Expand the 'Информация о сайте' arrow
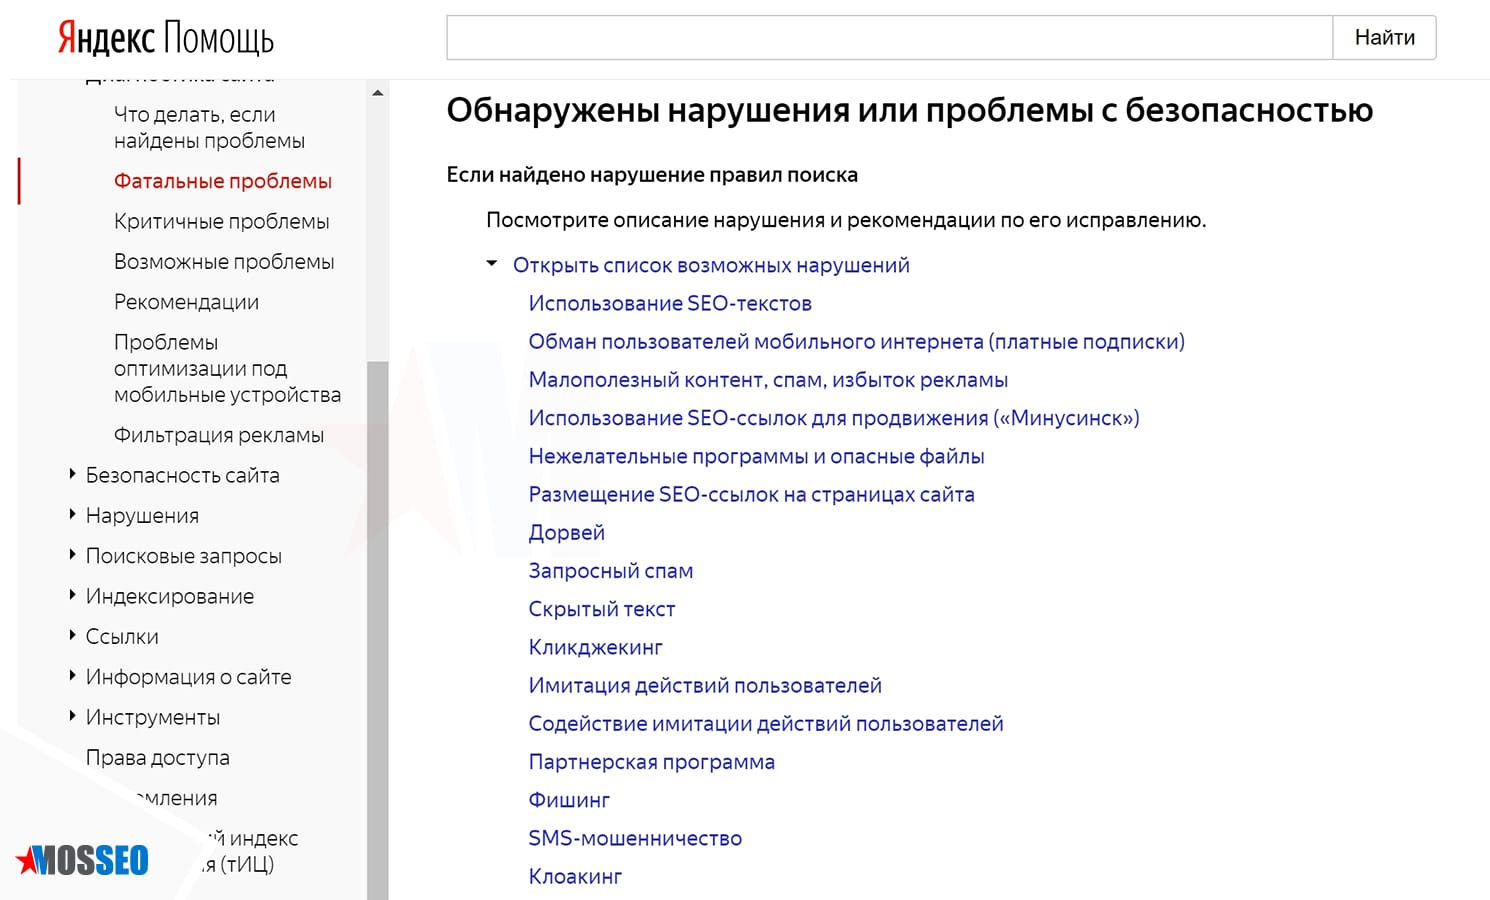 point(72,675)
